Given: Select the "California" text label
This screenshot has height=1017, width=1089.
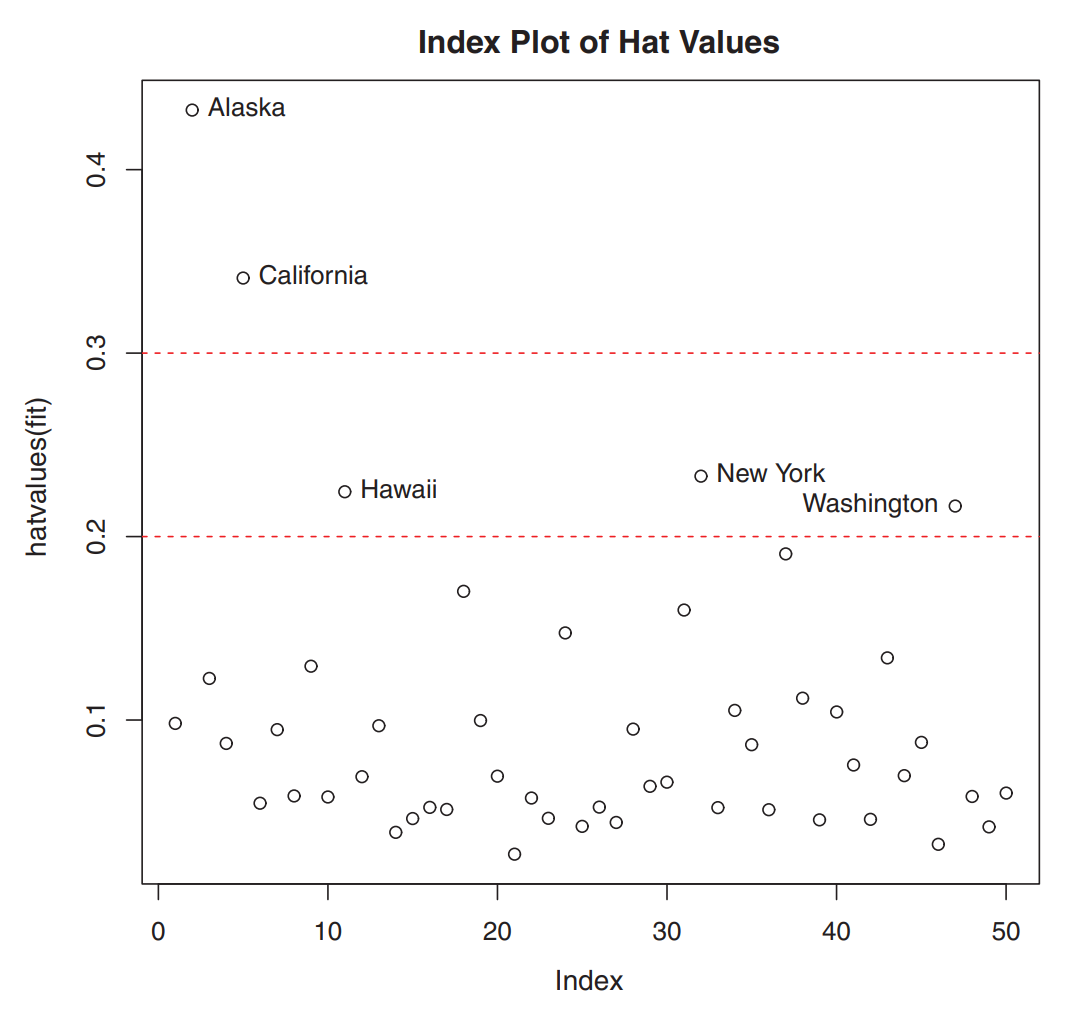Looking at the screenshot, I should coord(313,276).
